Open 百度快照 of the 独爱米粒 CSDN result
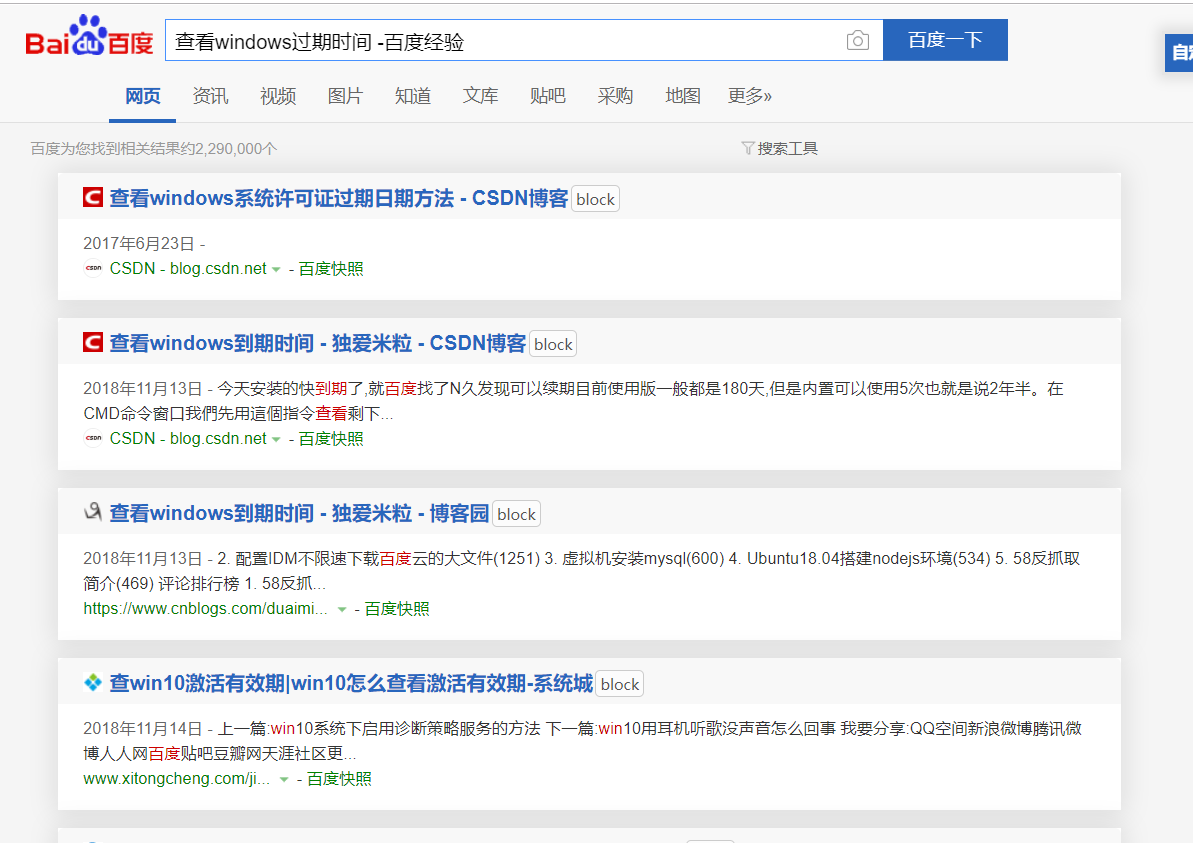The height and width of the screenshot is (843, 1193). coord(331,438)
